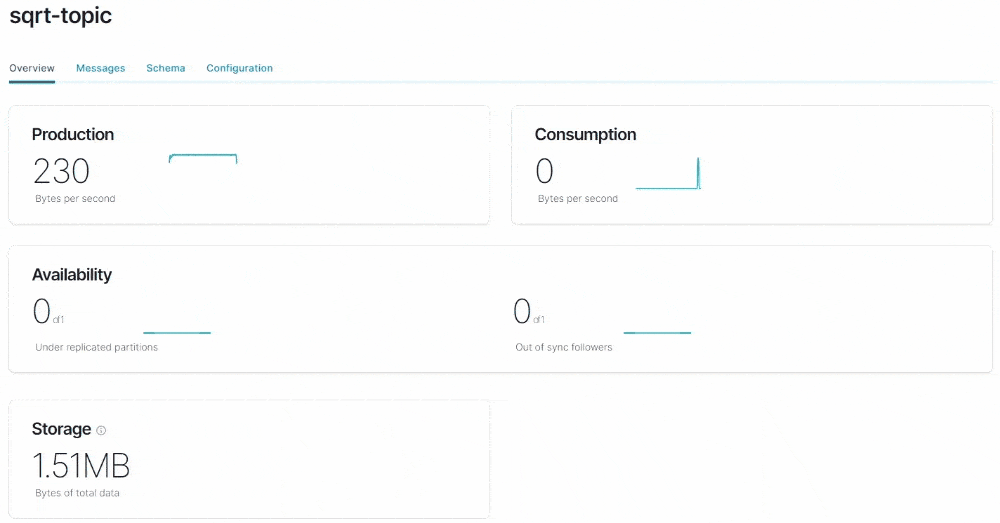
Task: Click the out of sync followers sparkline
Action: pyautogui.click(x=657, y=332)
